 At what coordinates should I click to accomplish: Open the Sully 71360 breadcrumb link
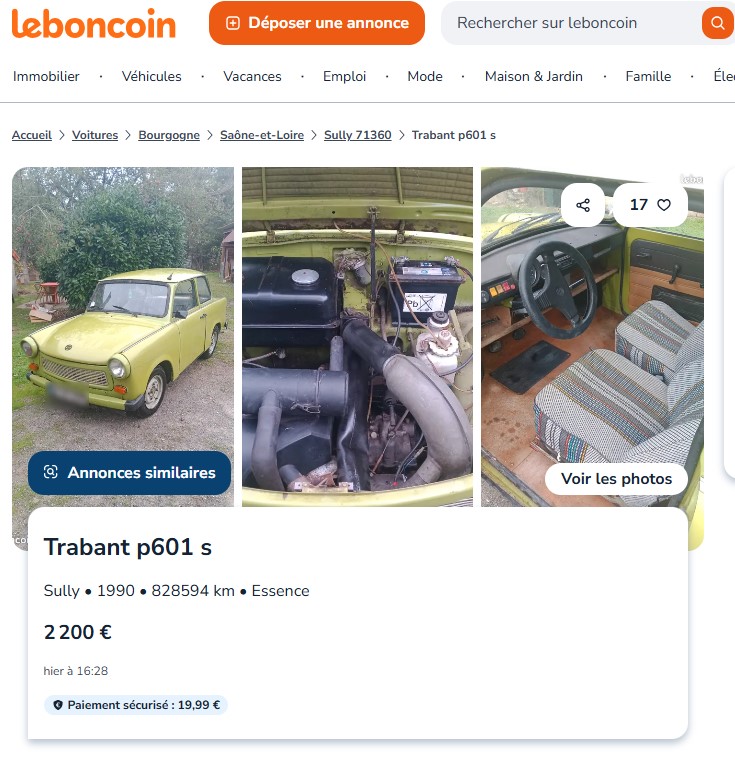pyautogui.click(x=357, y=135)
